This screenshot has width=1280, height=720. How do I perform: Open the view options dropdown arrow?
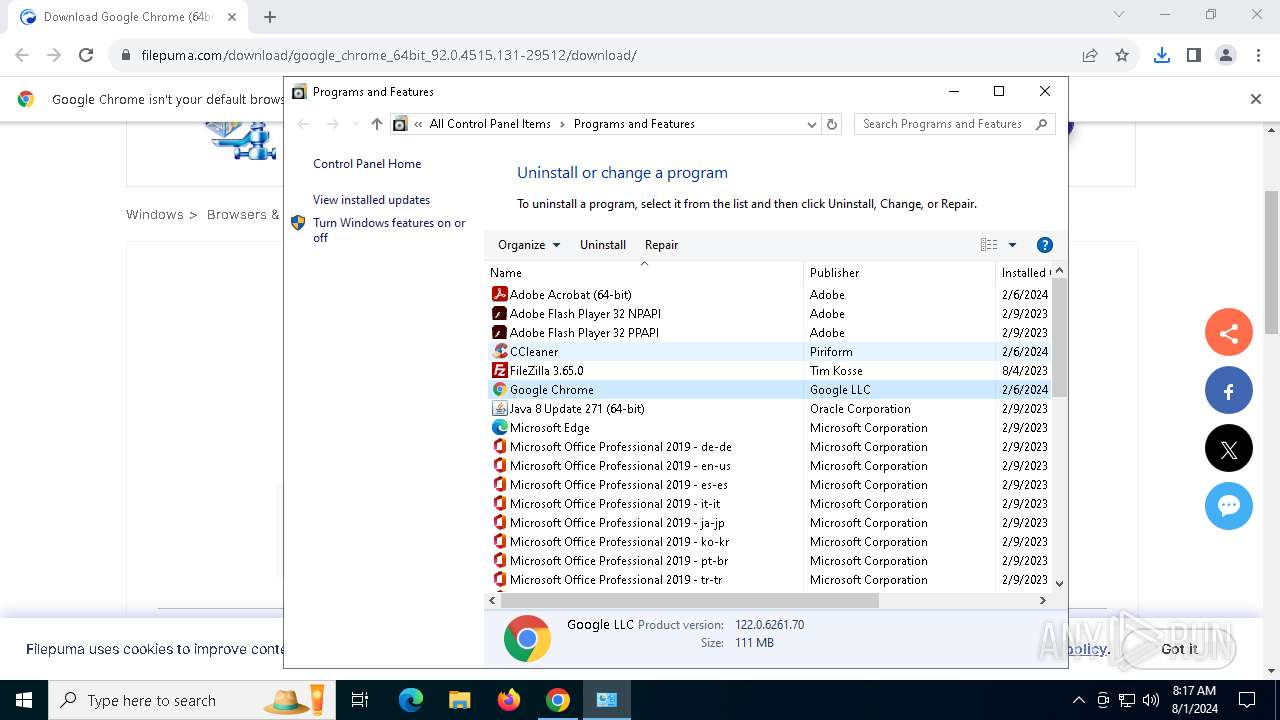point(1012,245)
